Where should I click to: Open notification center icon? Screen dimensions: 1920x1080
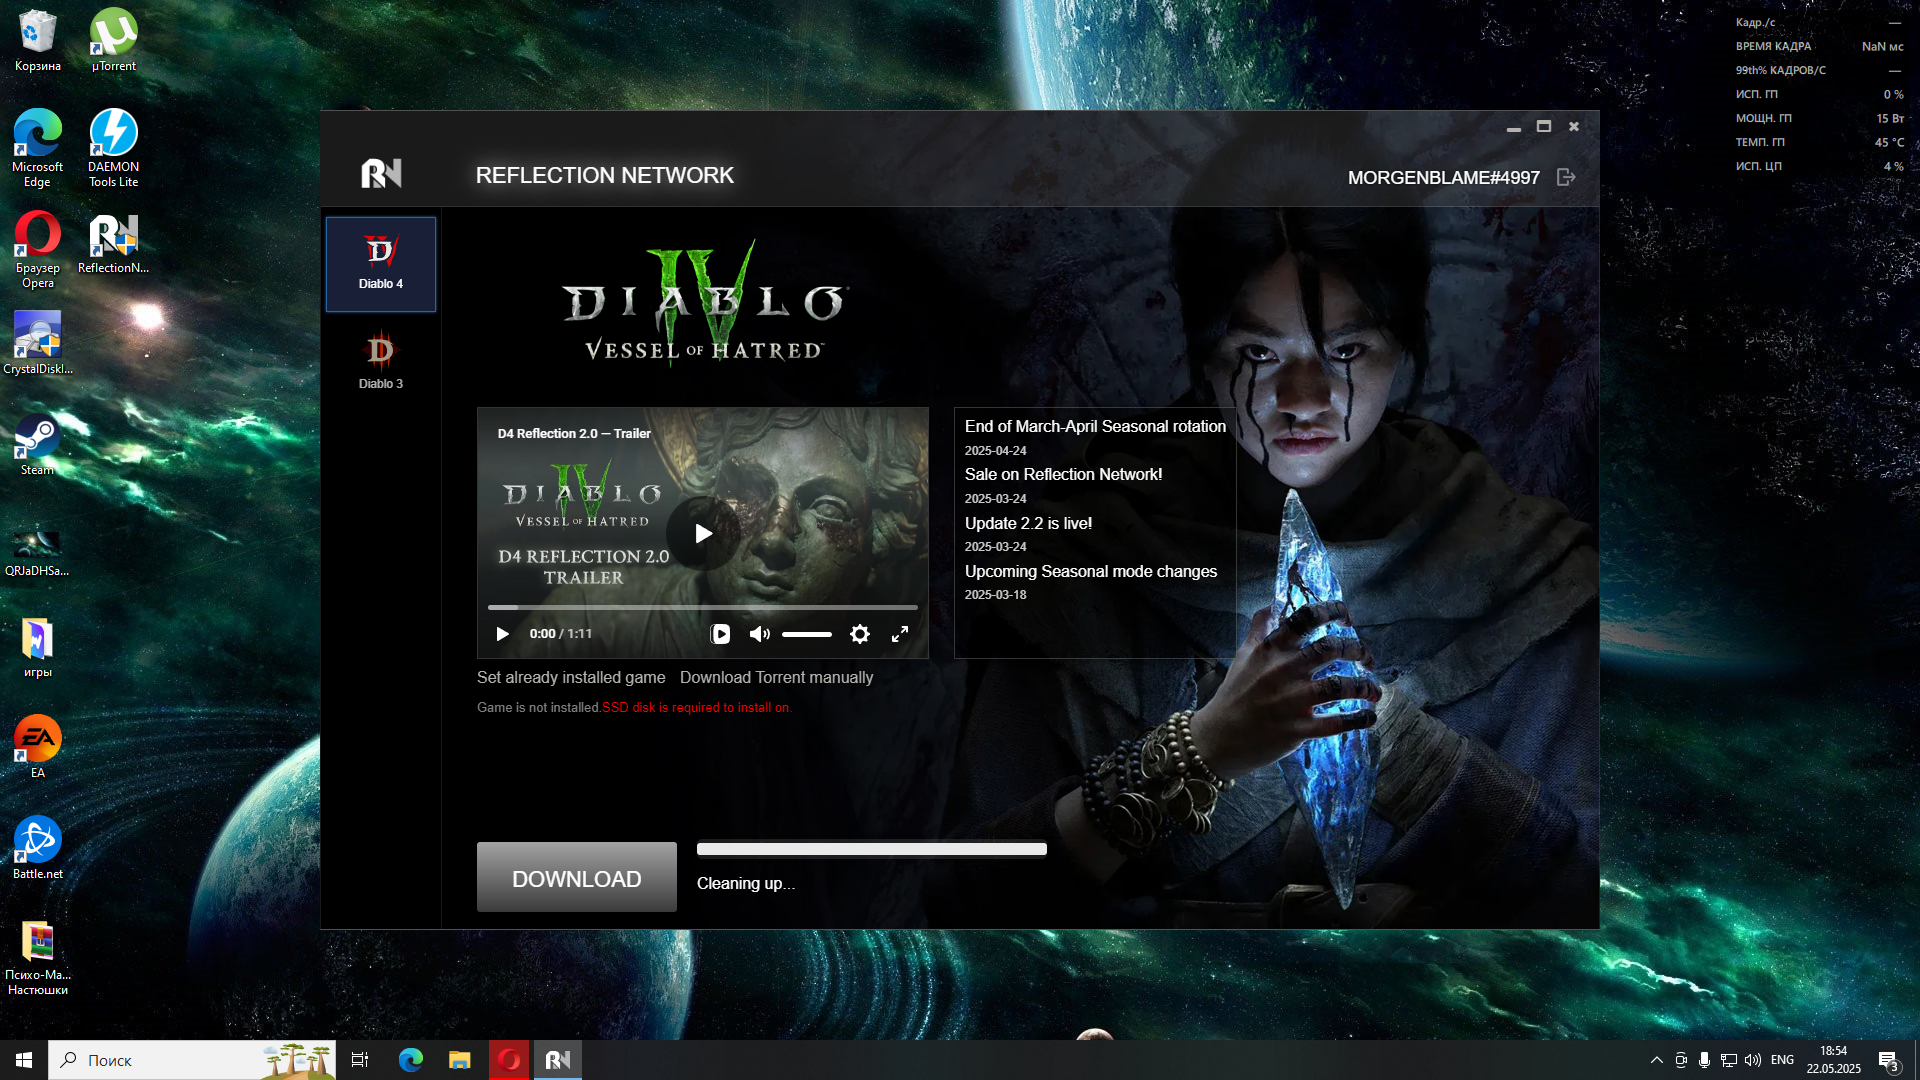(x=1888, y=1061)
